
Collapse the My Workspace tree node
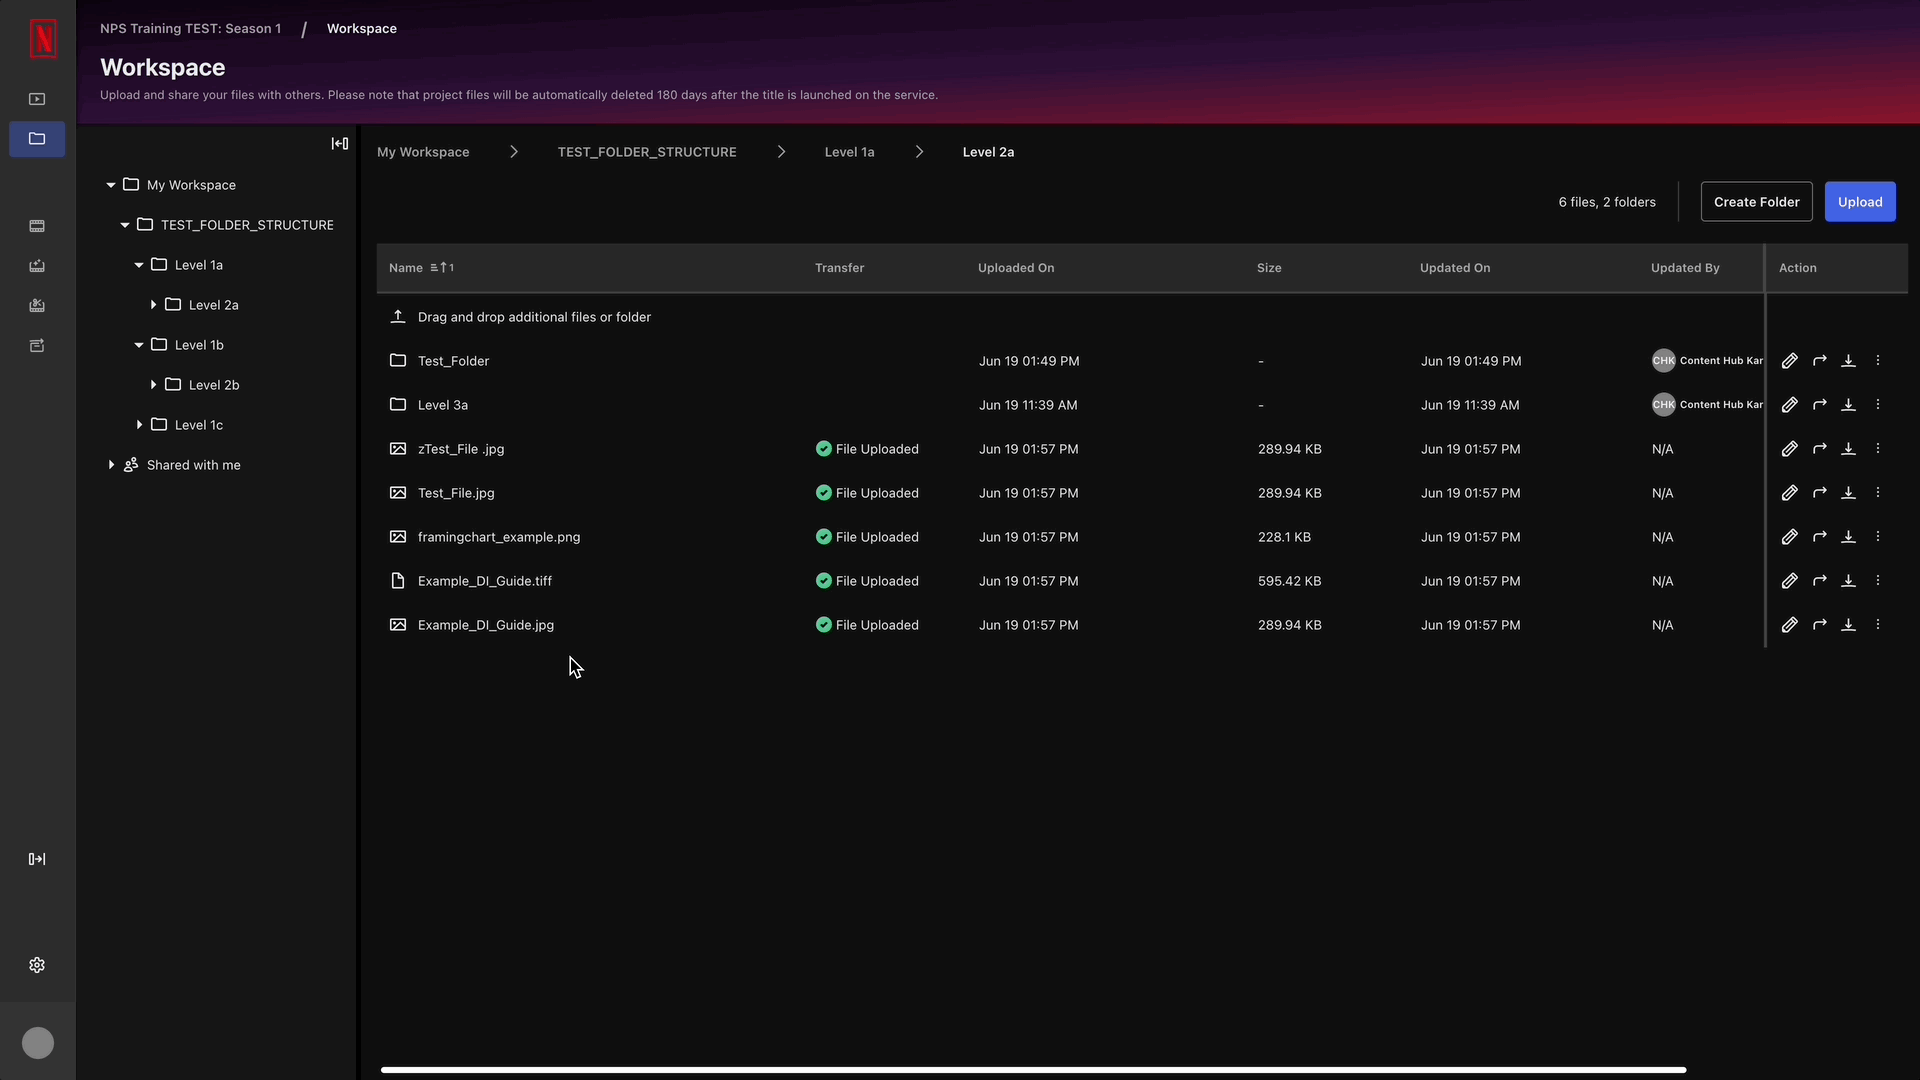tap(111, 185)
